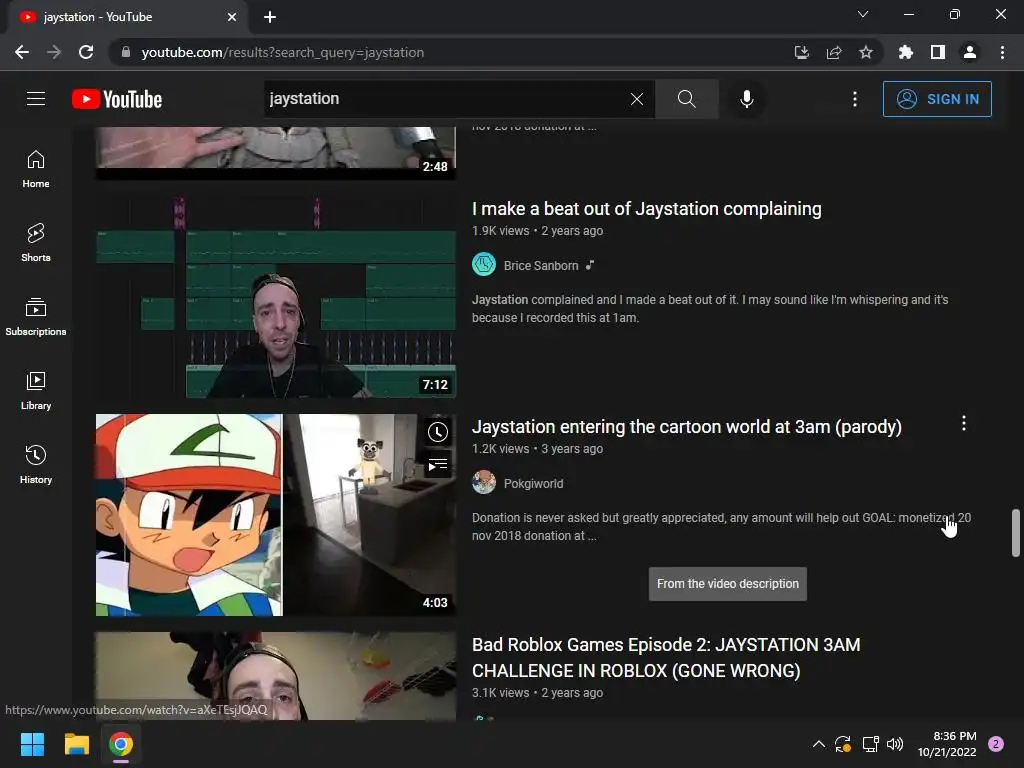Open File Explorer from taskbar
The width and height of the screenshot is (1024, 768).
[x=76, y=744]
